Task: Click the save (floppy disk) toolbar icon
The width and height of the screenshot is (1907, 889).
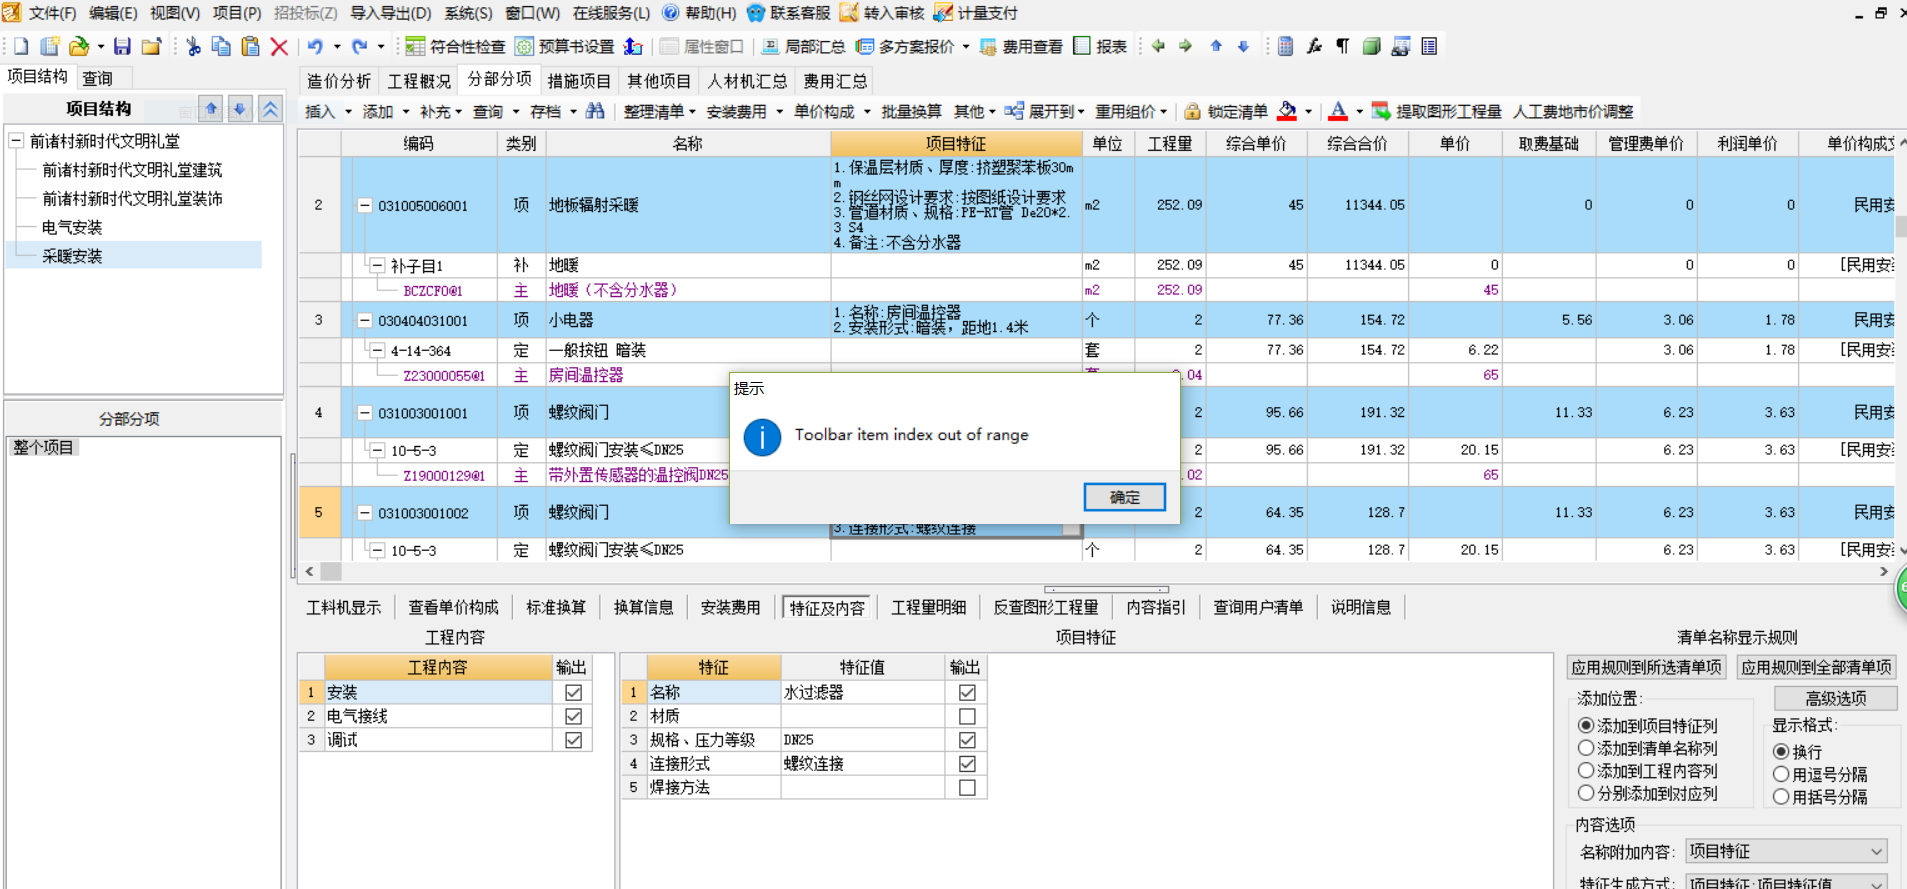Action: tap(122, 46)
